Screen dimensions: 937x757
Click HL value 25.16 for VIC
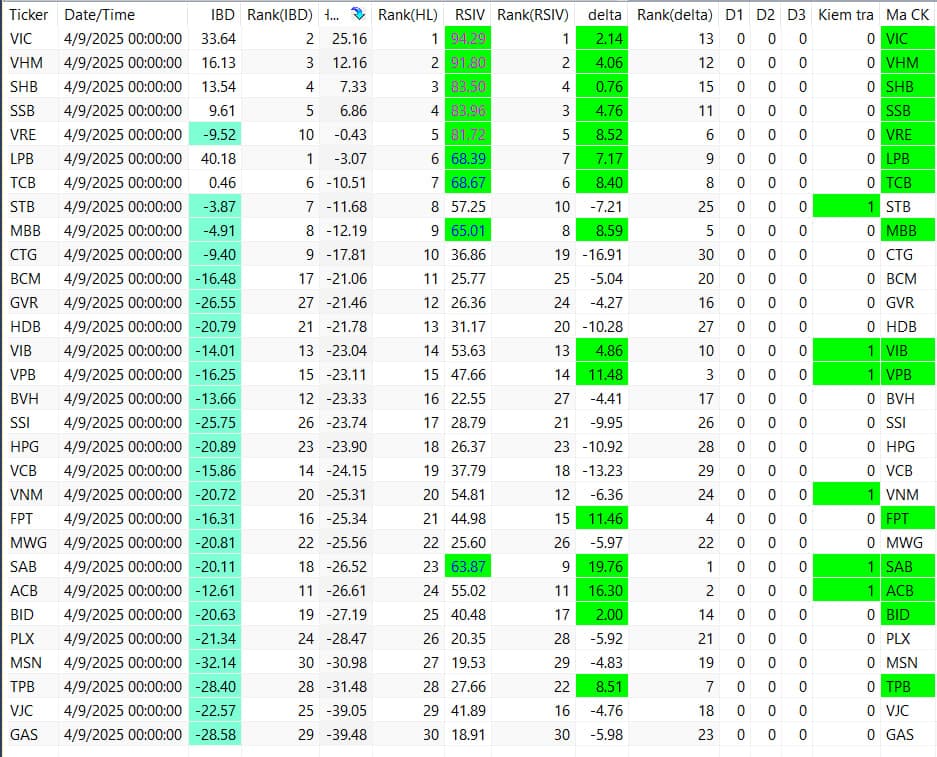350,39
